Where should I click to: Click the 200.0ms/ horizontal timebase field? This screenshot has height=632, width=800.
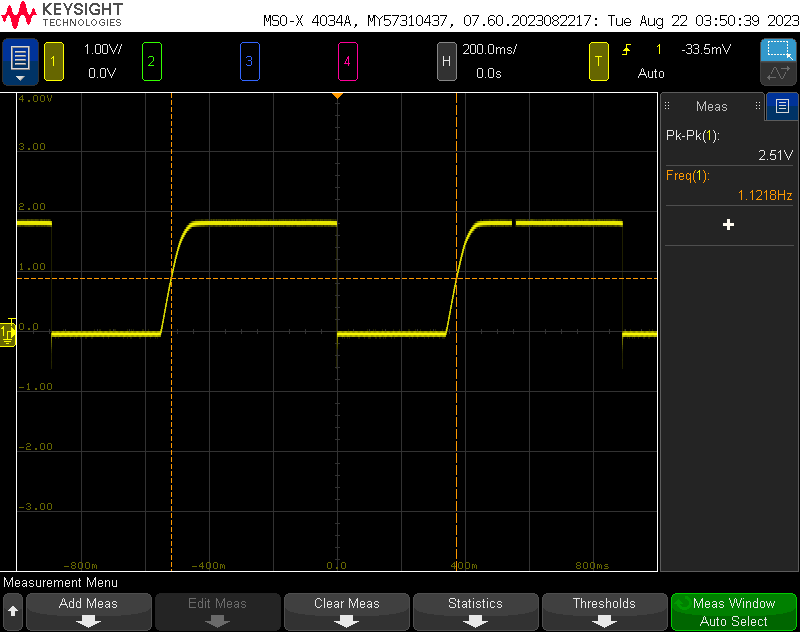(x=489, y=49)
